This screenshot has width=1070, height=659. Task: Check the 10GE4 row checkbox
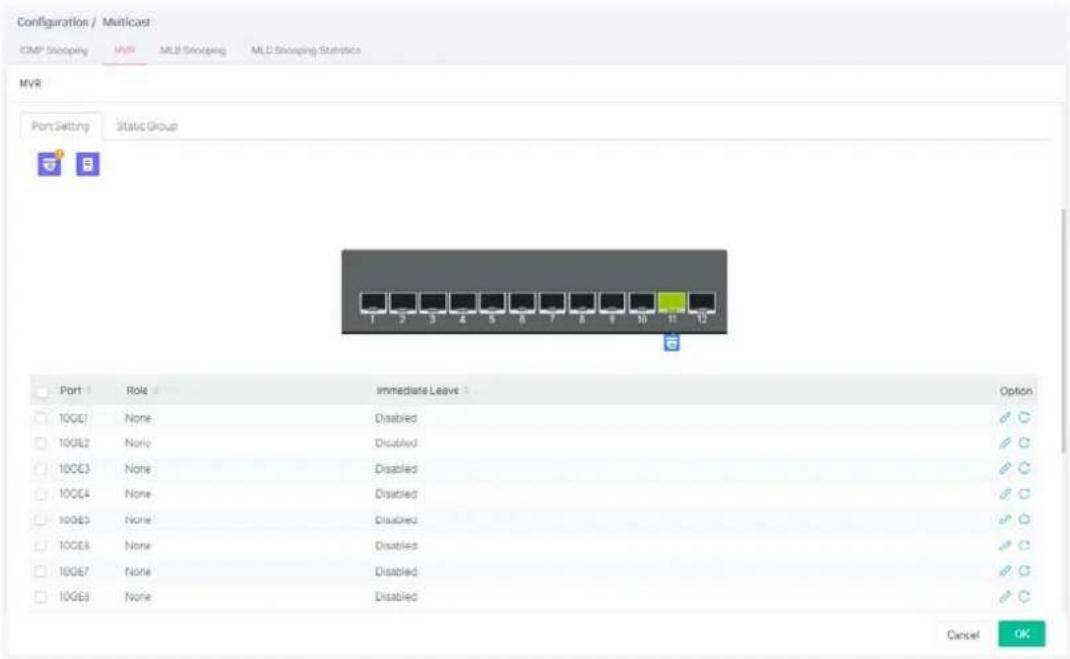click(41, 495)
